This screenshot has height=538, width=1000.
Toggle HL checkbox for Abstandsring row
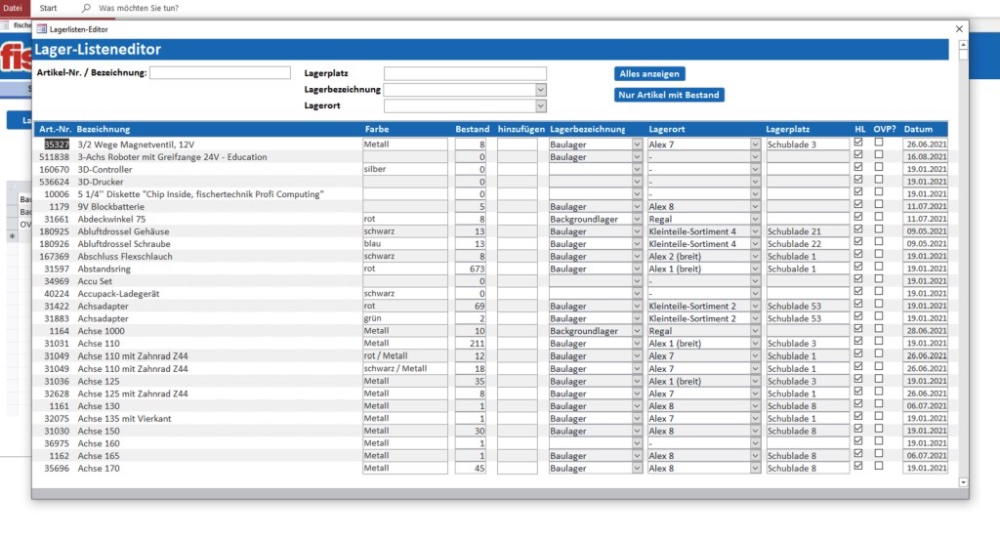tap(858, 266)
